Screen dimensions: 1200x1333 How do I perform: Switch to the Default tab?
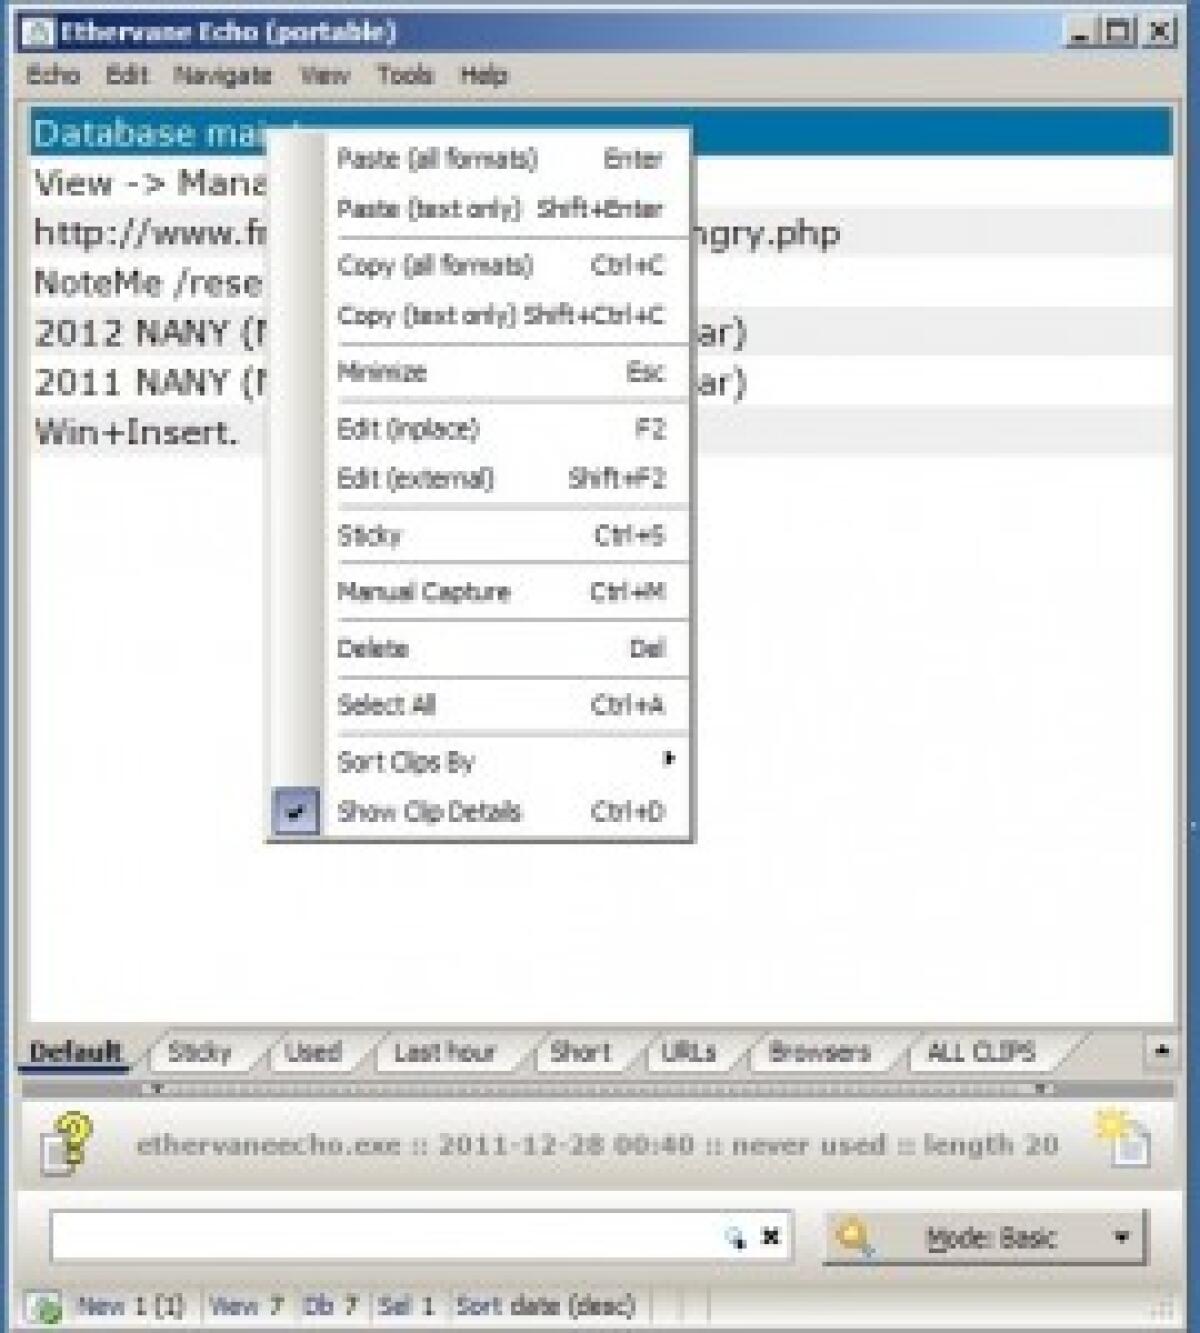pyautogui.click(x=76, y=1052)
